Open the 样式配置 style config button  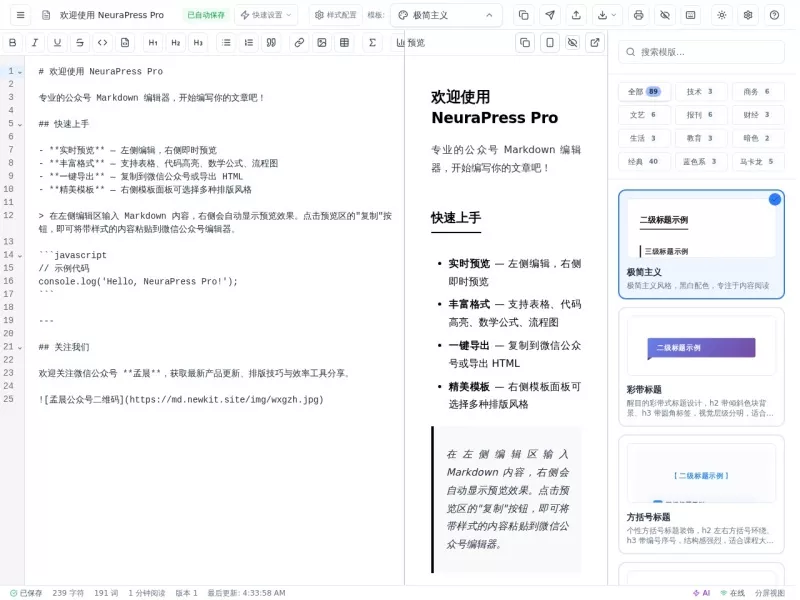coord(335,15)
